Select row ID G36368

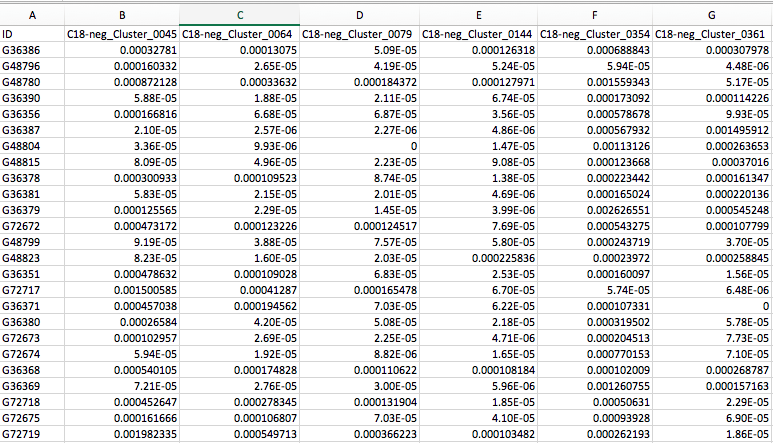pyautogui.click(x=32, y=370)
